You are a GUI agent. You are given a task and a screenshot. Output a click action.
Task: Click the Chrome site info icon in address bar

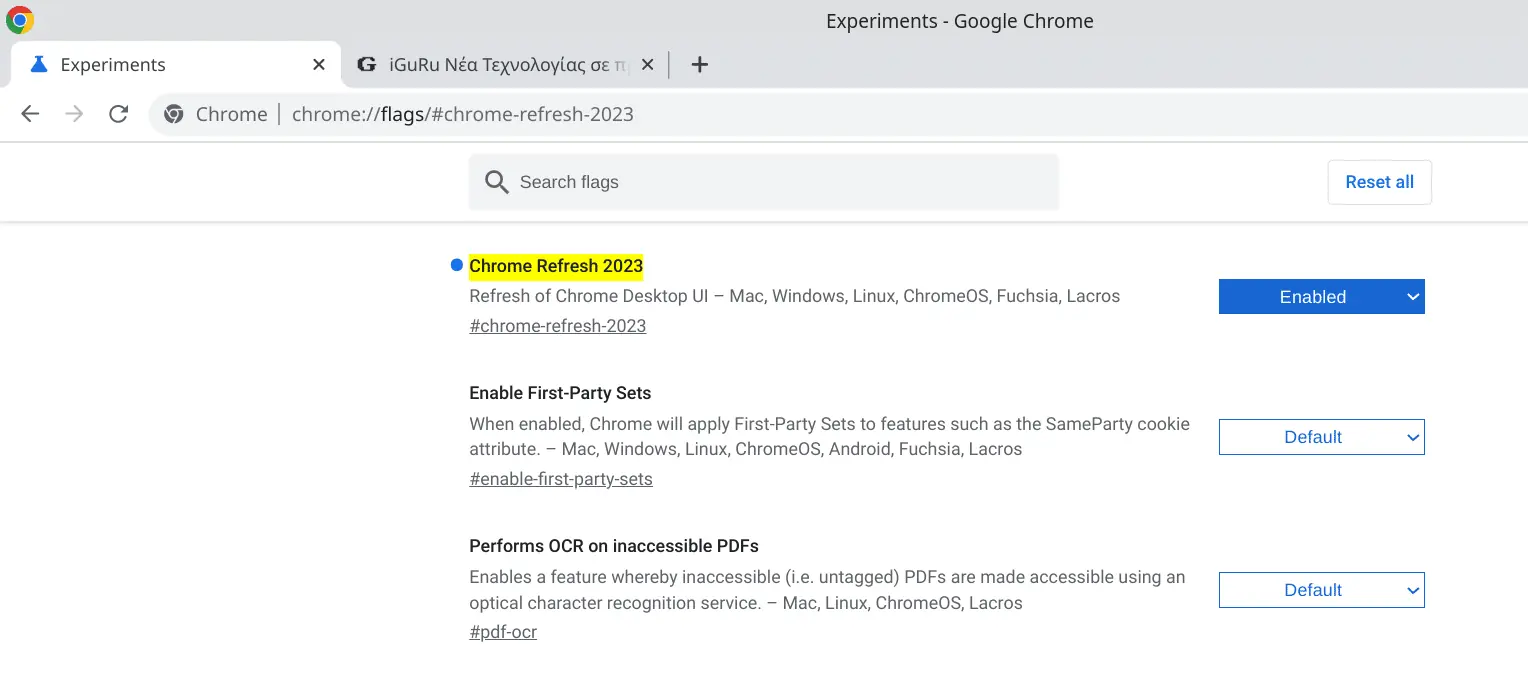174,114
